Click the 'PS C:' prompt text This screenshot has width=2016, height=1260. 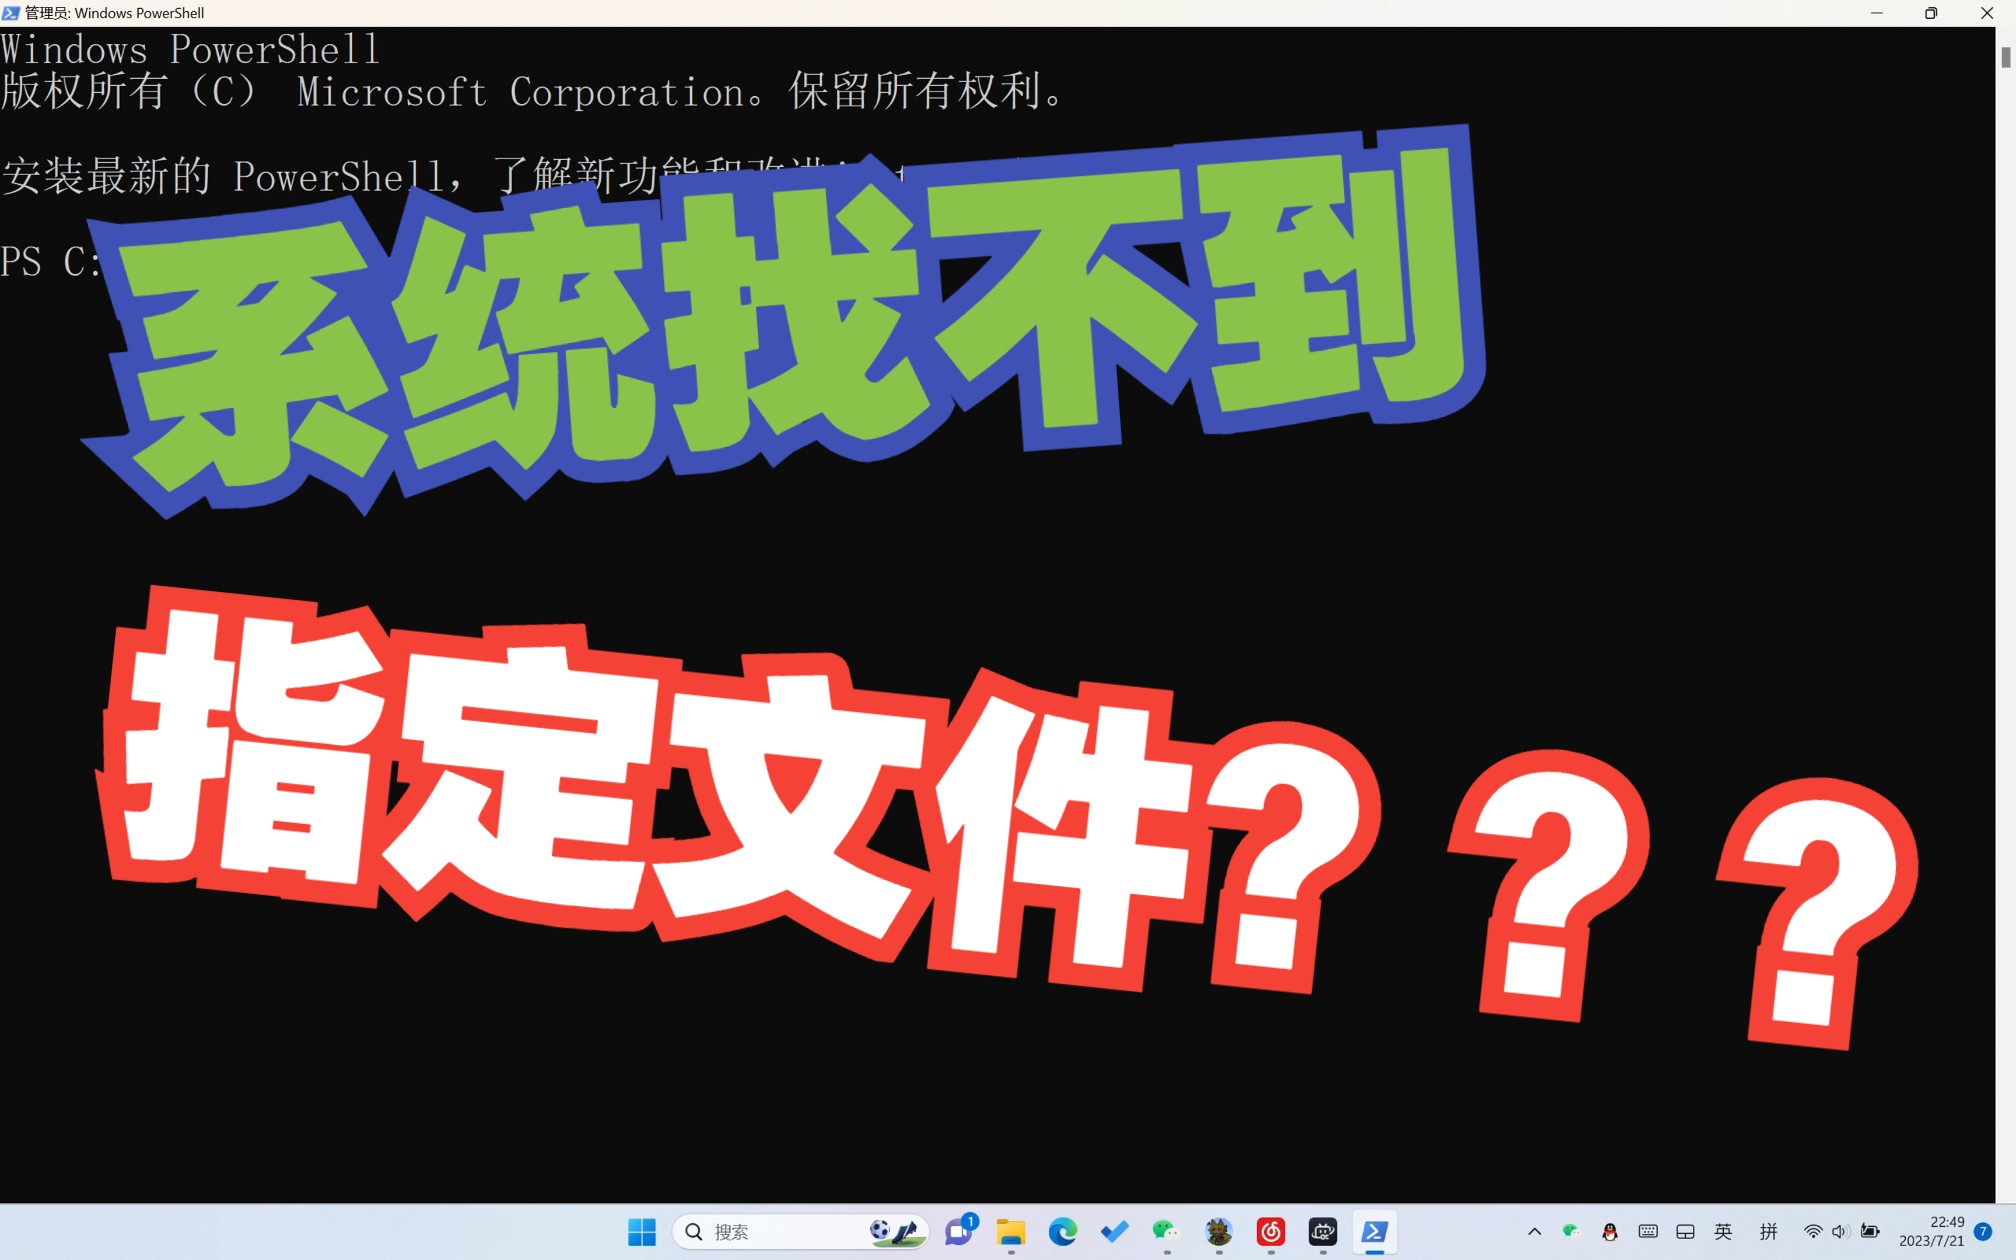(50, 262)
